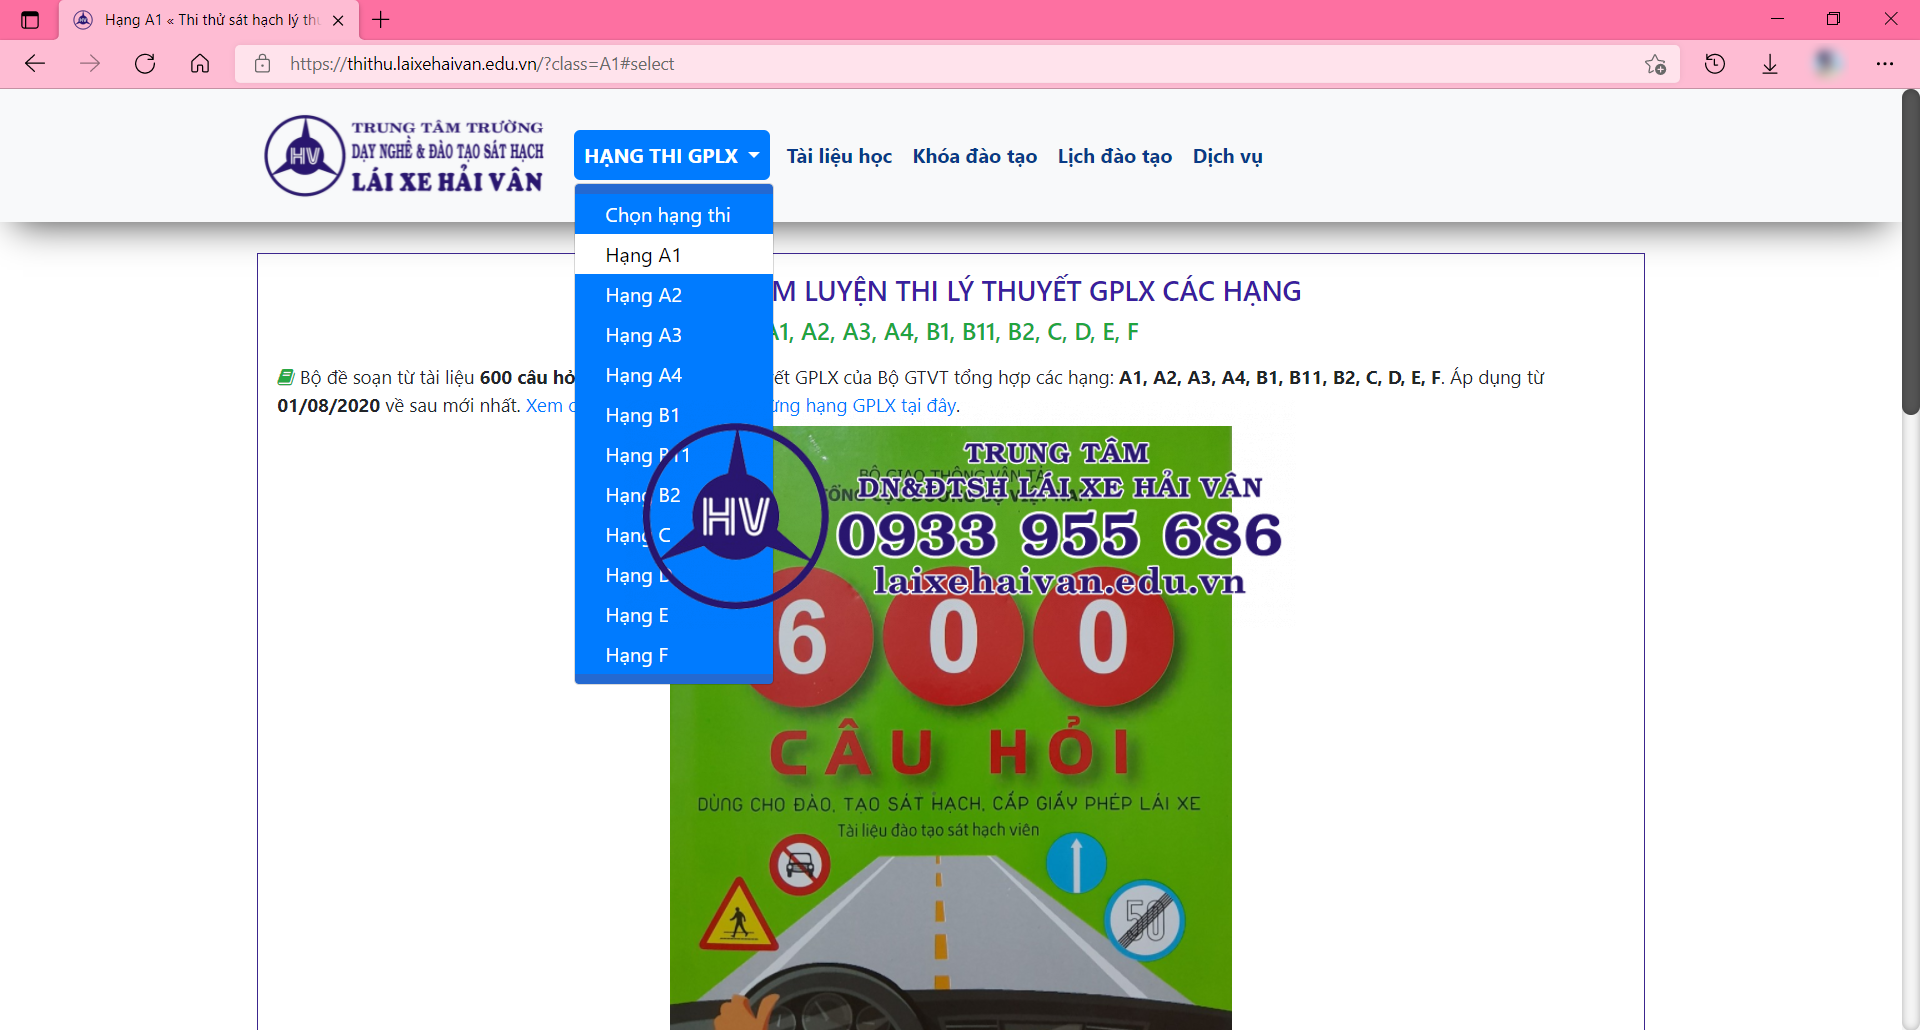Add this page to favorites
Viewport: 1920px width, 1030px height.
(x=1655, y=63)
